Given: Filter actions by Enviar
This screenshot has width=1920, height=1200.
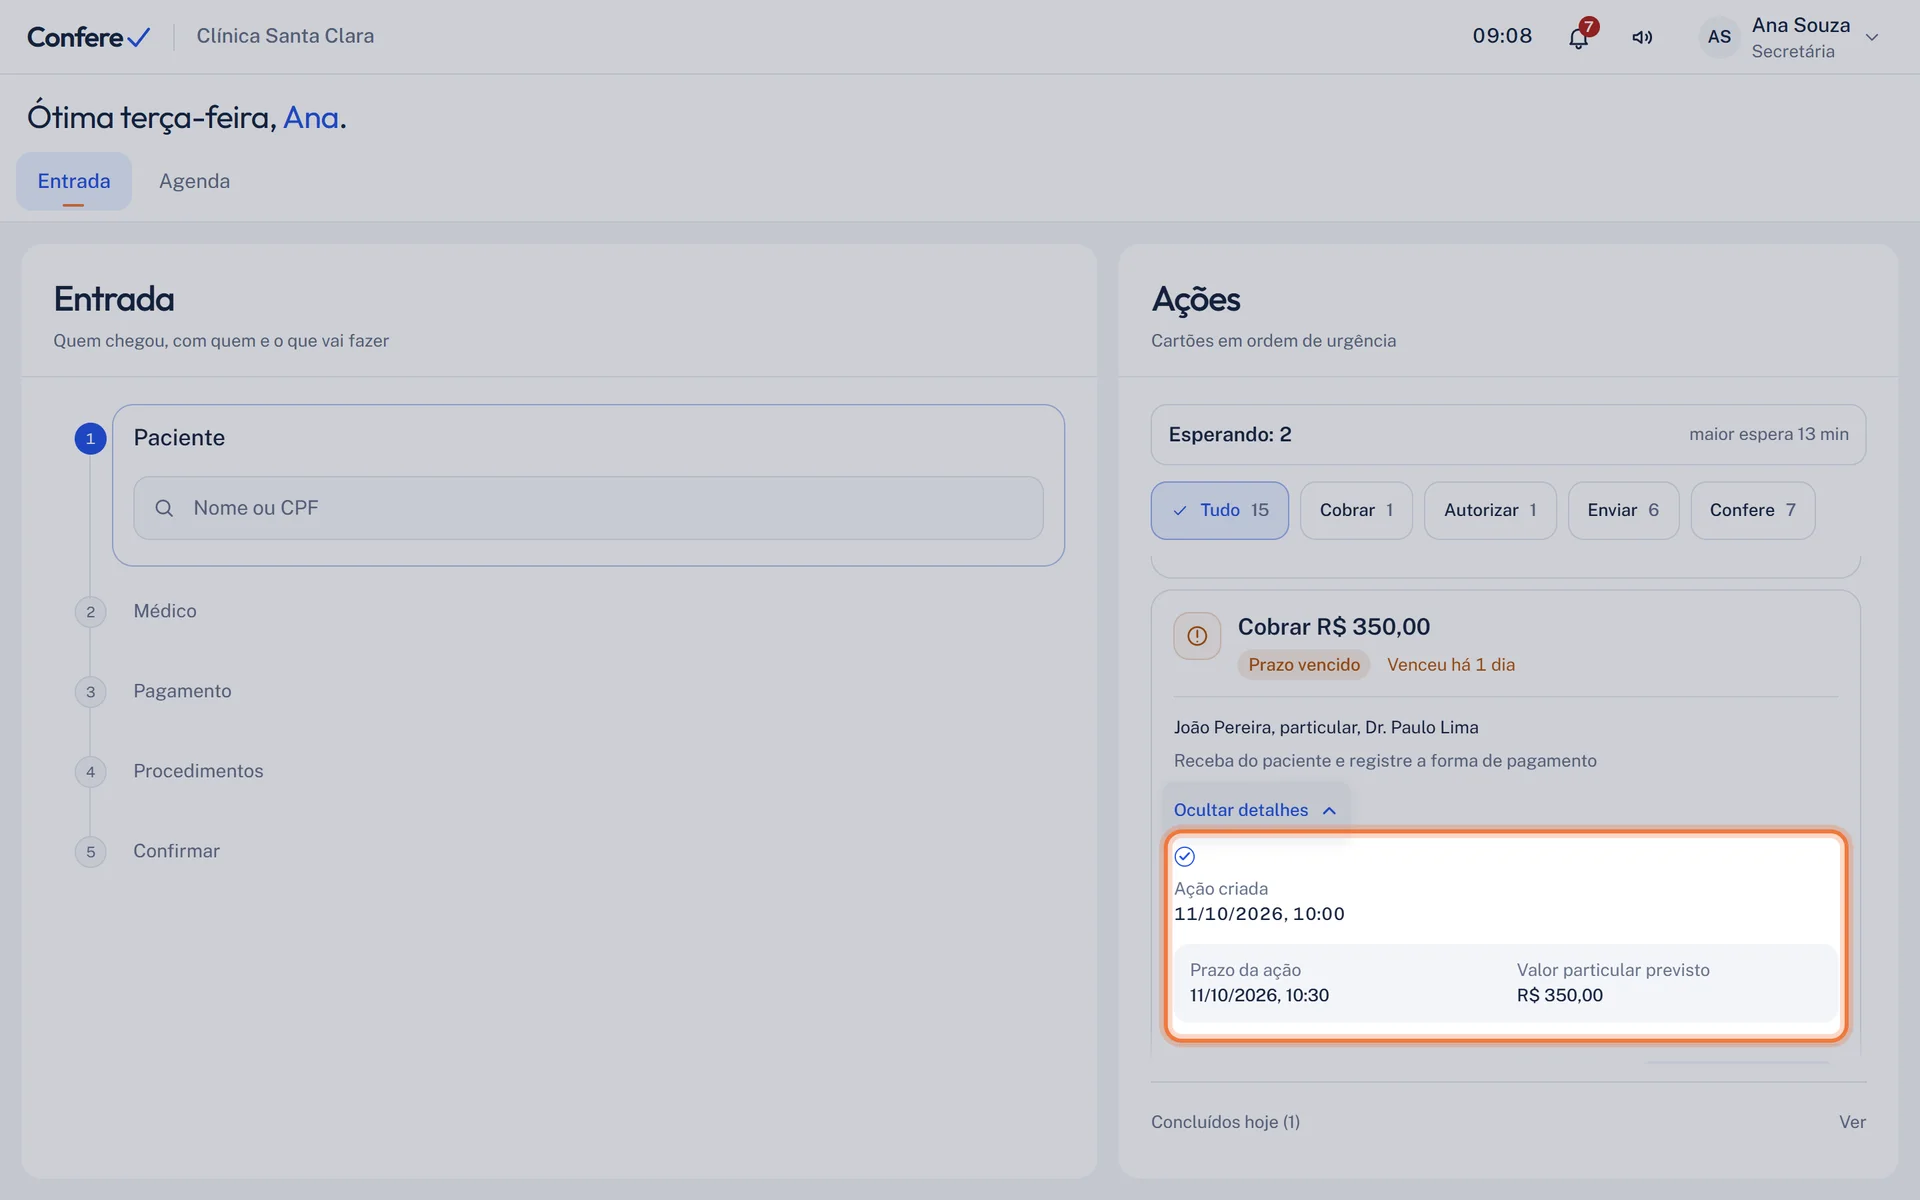Looking at the screenshot, I should coord(1623,510).
